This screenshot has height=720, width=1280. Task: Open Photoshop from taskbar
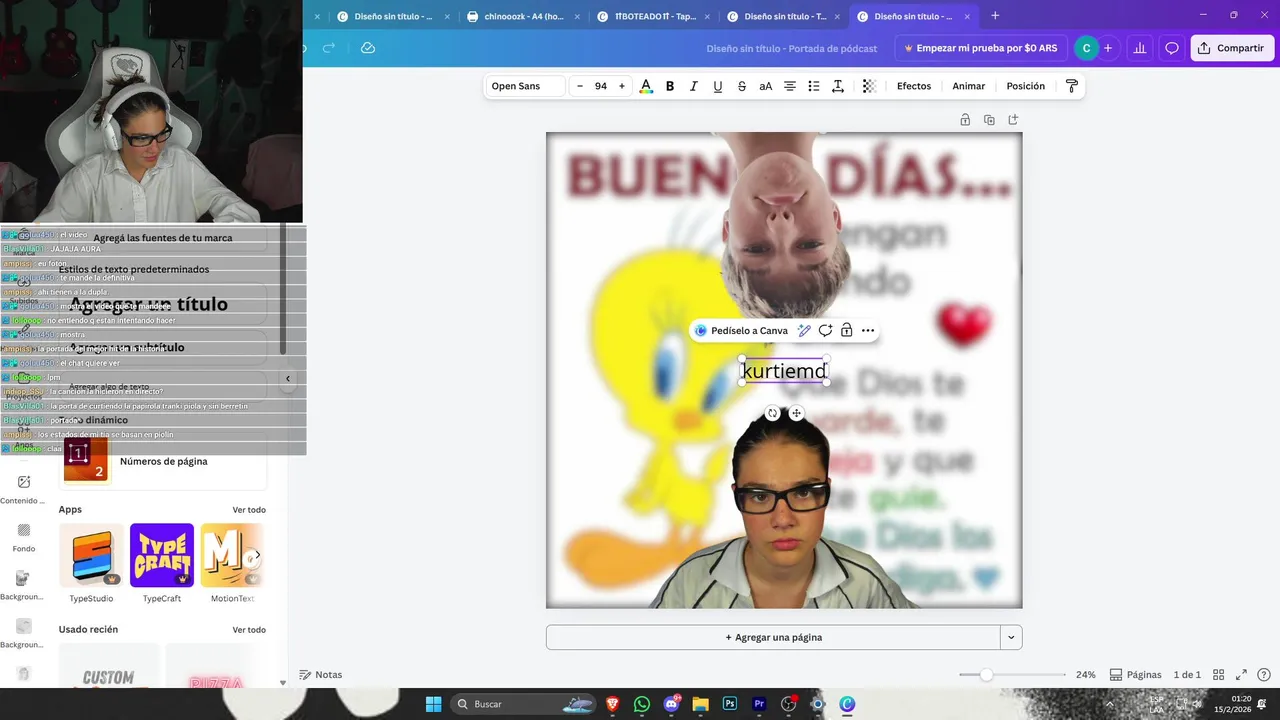point(730,704)
